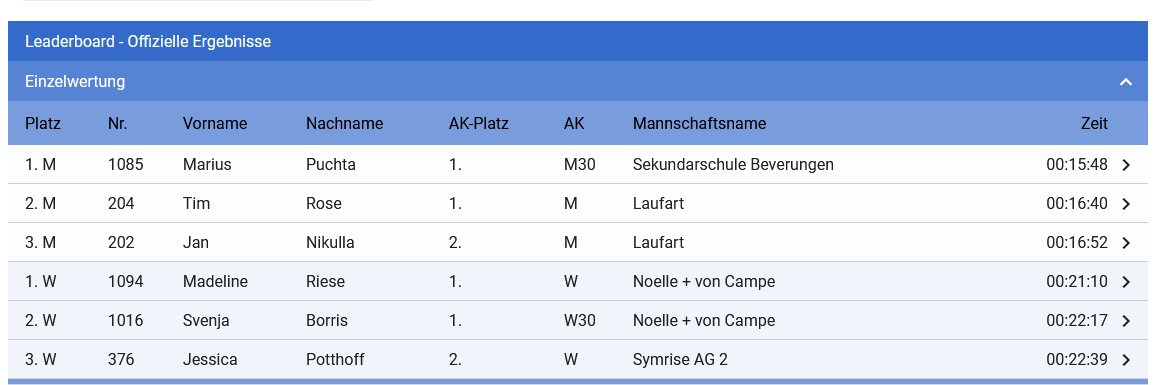Click team name Sekundarschule Beverungen
This screenshot has height=385, width=1155.
pyautogui.click(x=733, y=164)
